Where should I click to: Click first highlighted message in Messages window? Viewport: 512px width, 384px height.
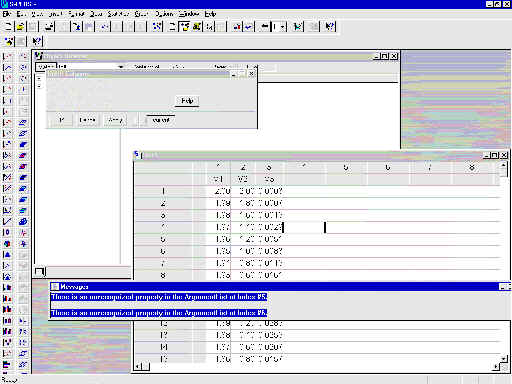coord(159,297)
